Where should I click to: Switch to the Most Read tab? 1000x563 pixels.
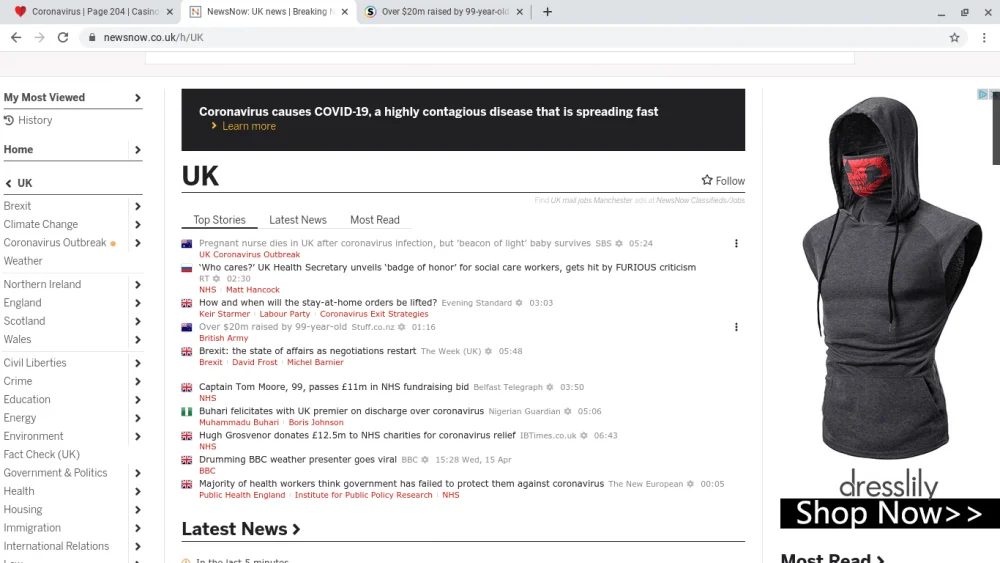pyautogui.click(x=375, y=220)
